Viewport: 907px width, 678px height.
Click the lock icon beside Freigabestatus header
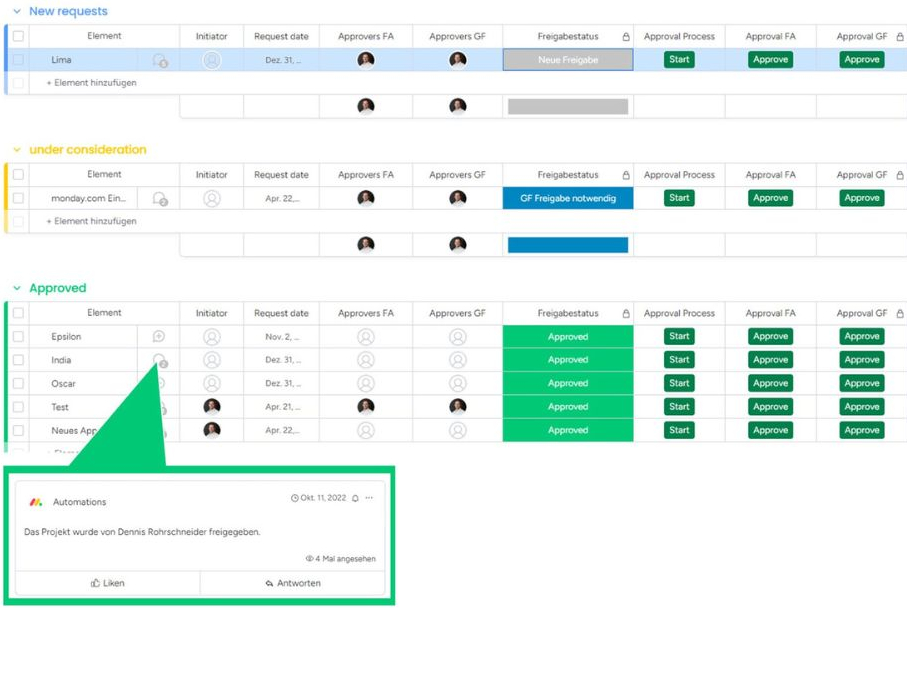point(626,35)
